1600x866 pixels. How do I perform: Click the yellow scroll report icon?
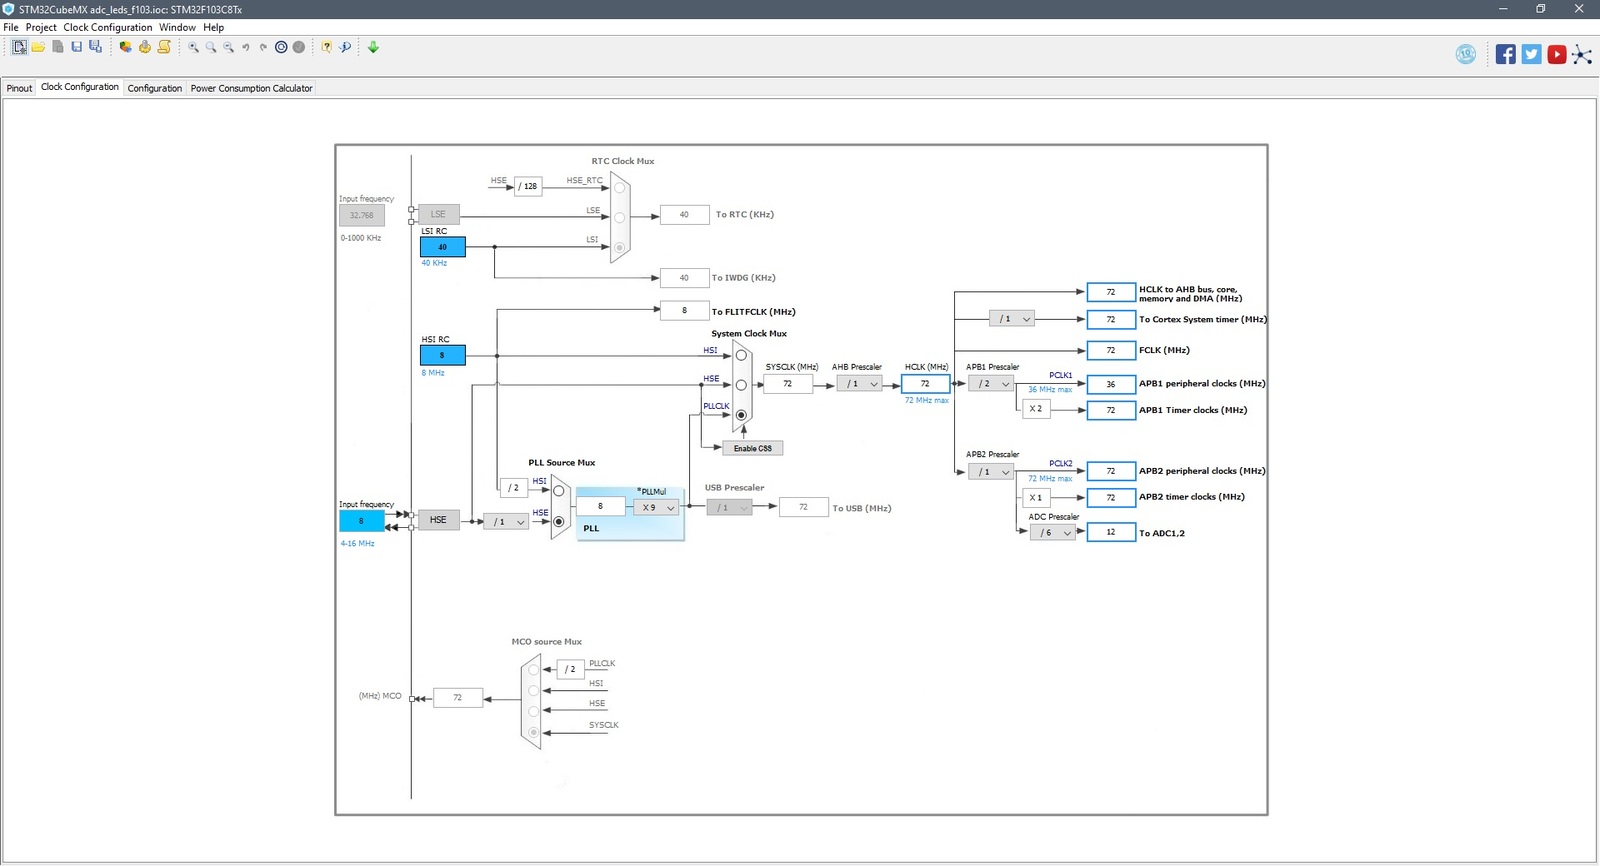(164, 47)
